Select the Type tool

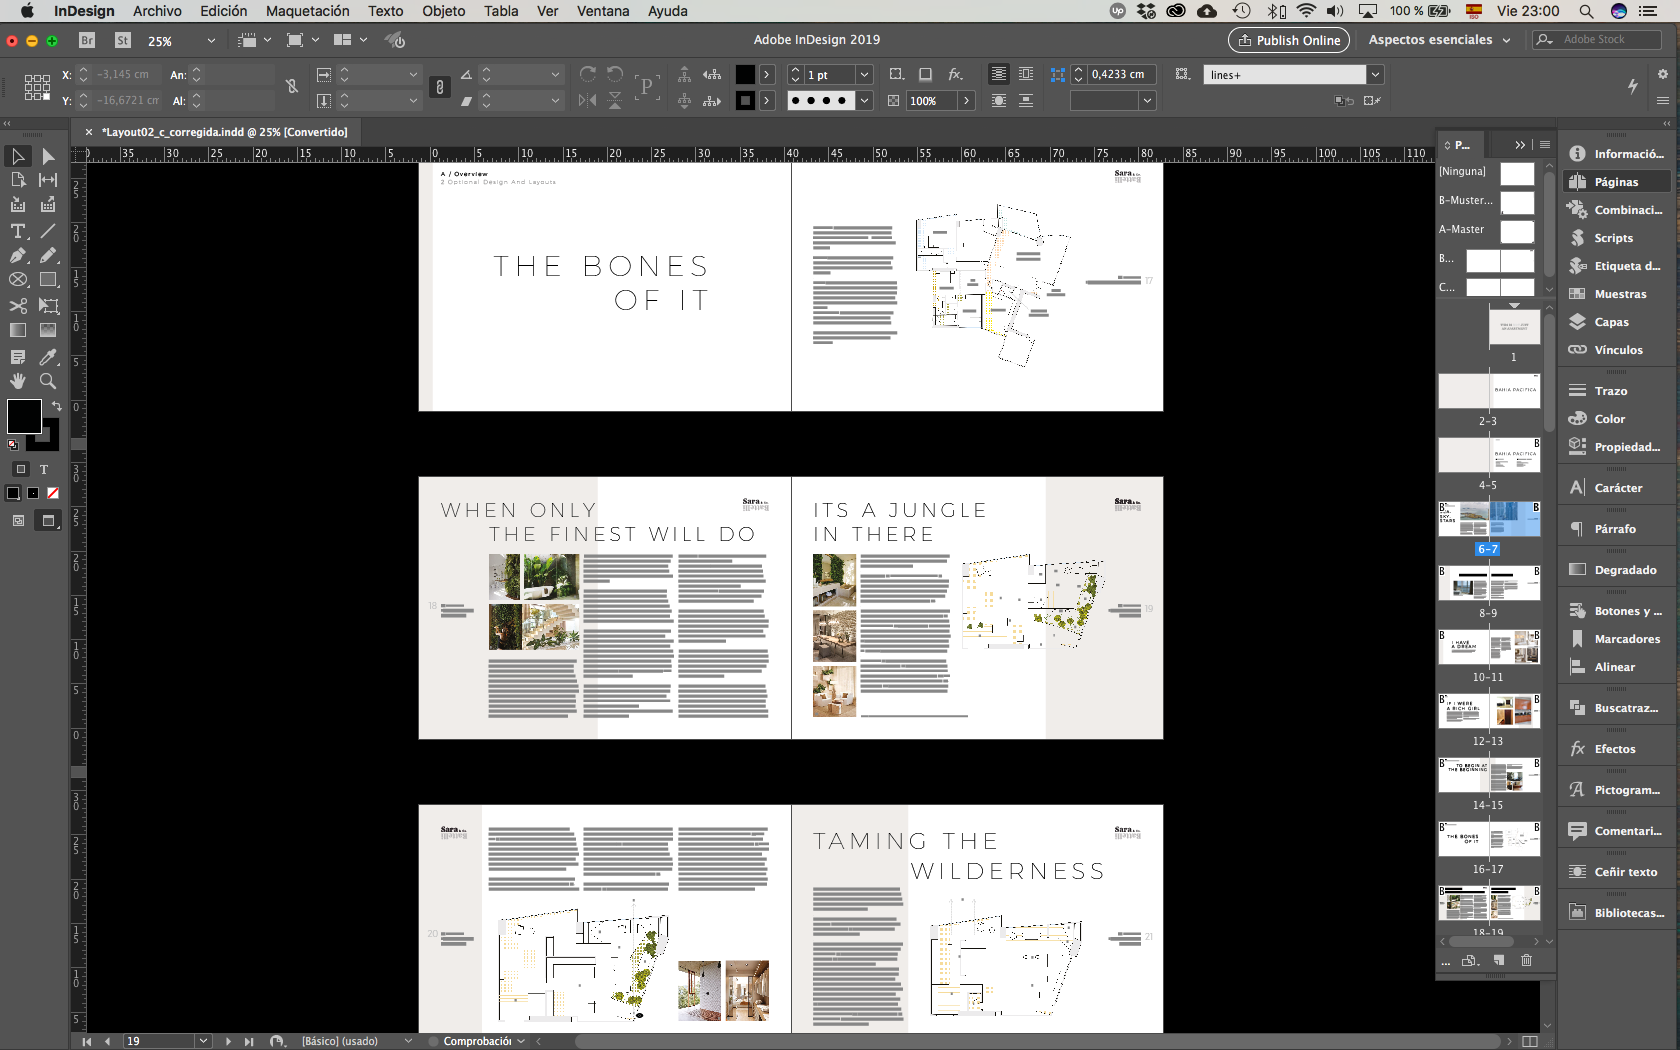(x=18, y=231)
